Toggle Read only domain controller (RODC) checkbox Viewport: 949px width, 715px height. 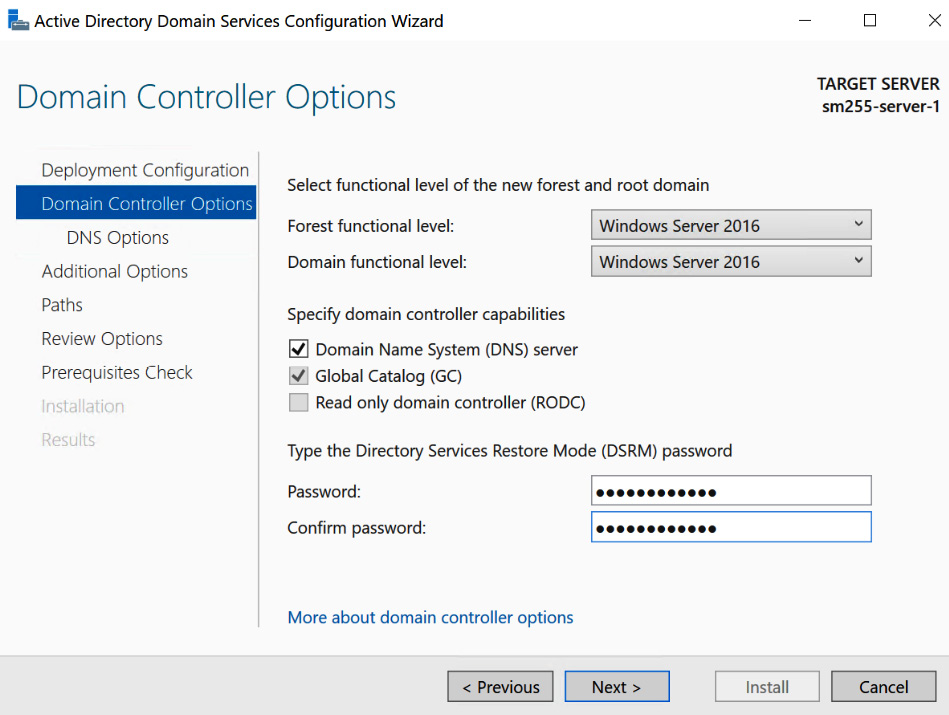pos(298,403)
